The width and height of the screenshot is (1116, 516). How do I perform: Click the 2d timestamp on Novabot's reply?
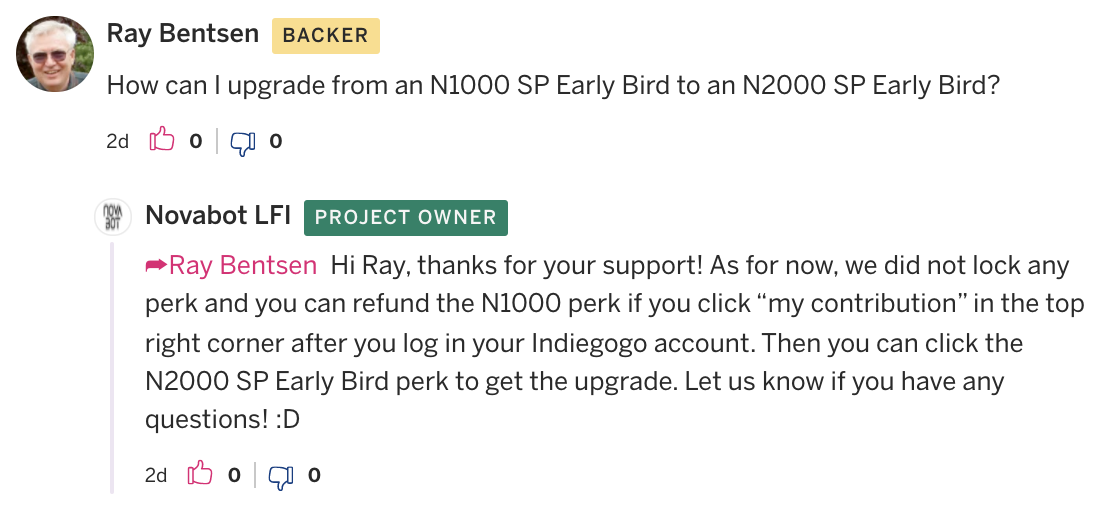click(x=156, y=475)
